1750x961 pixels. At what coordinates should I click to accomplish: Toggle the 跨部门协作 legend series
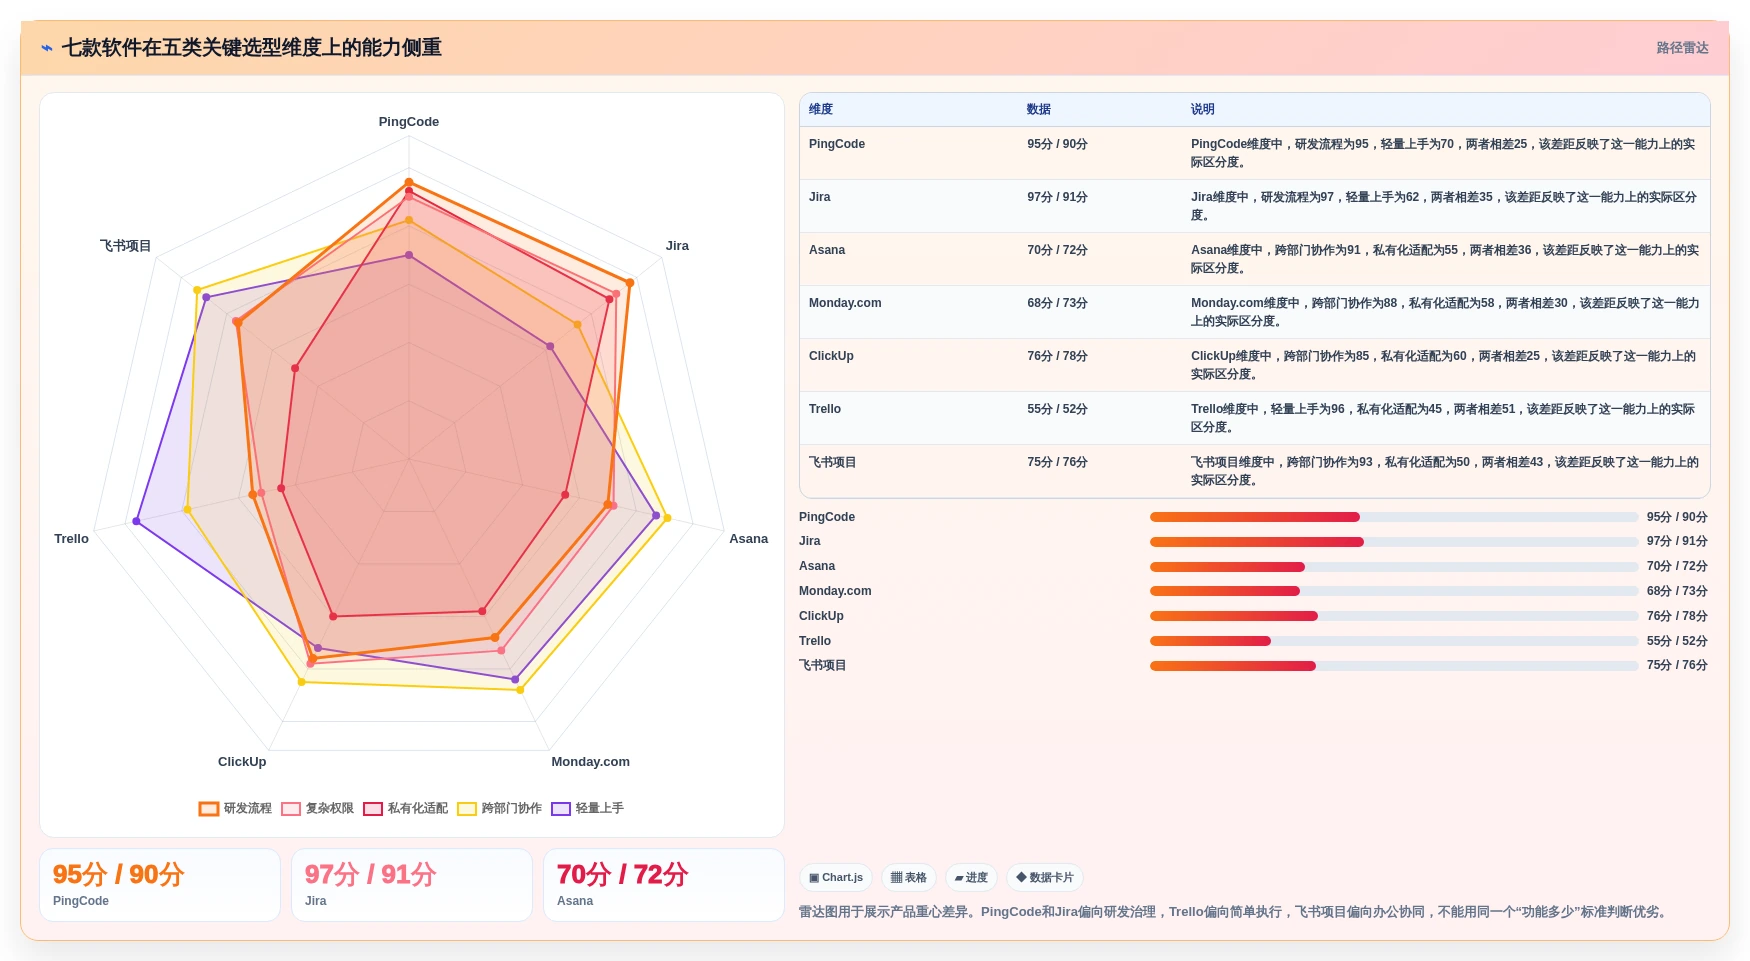(499, 808)
